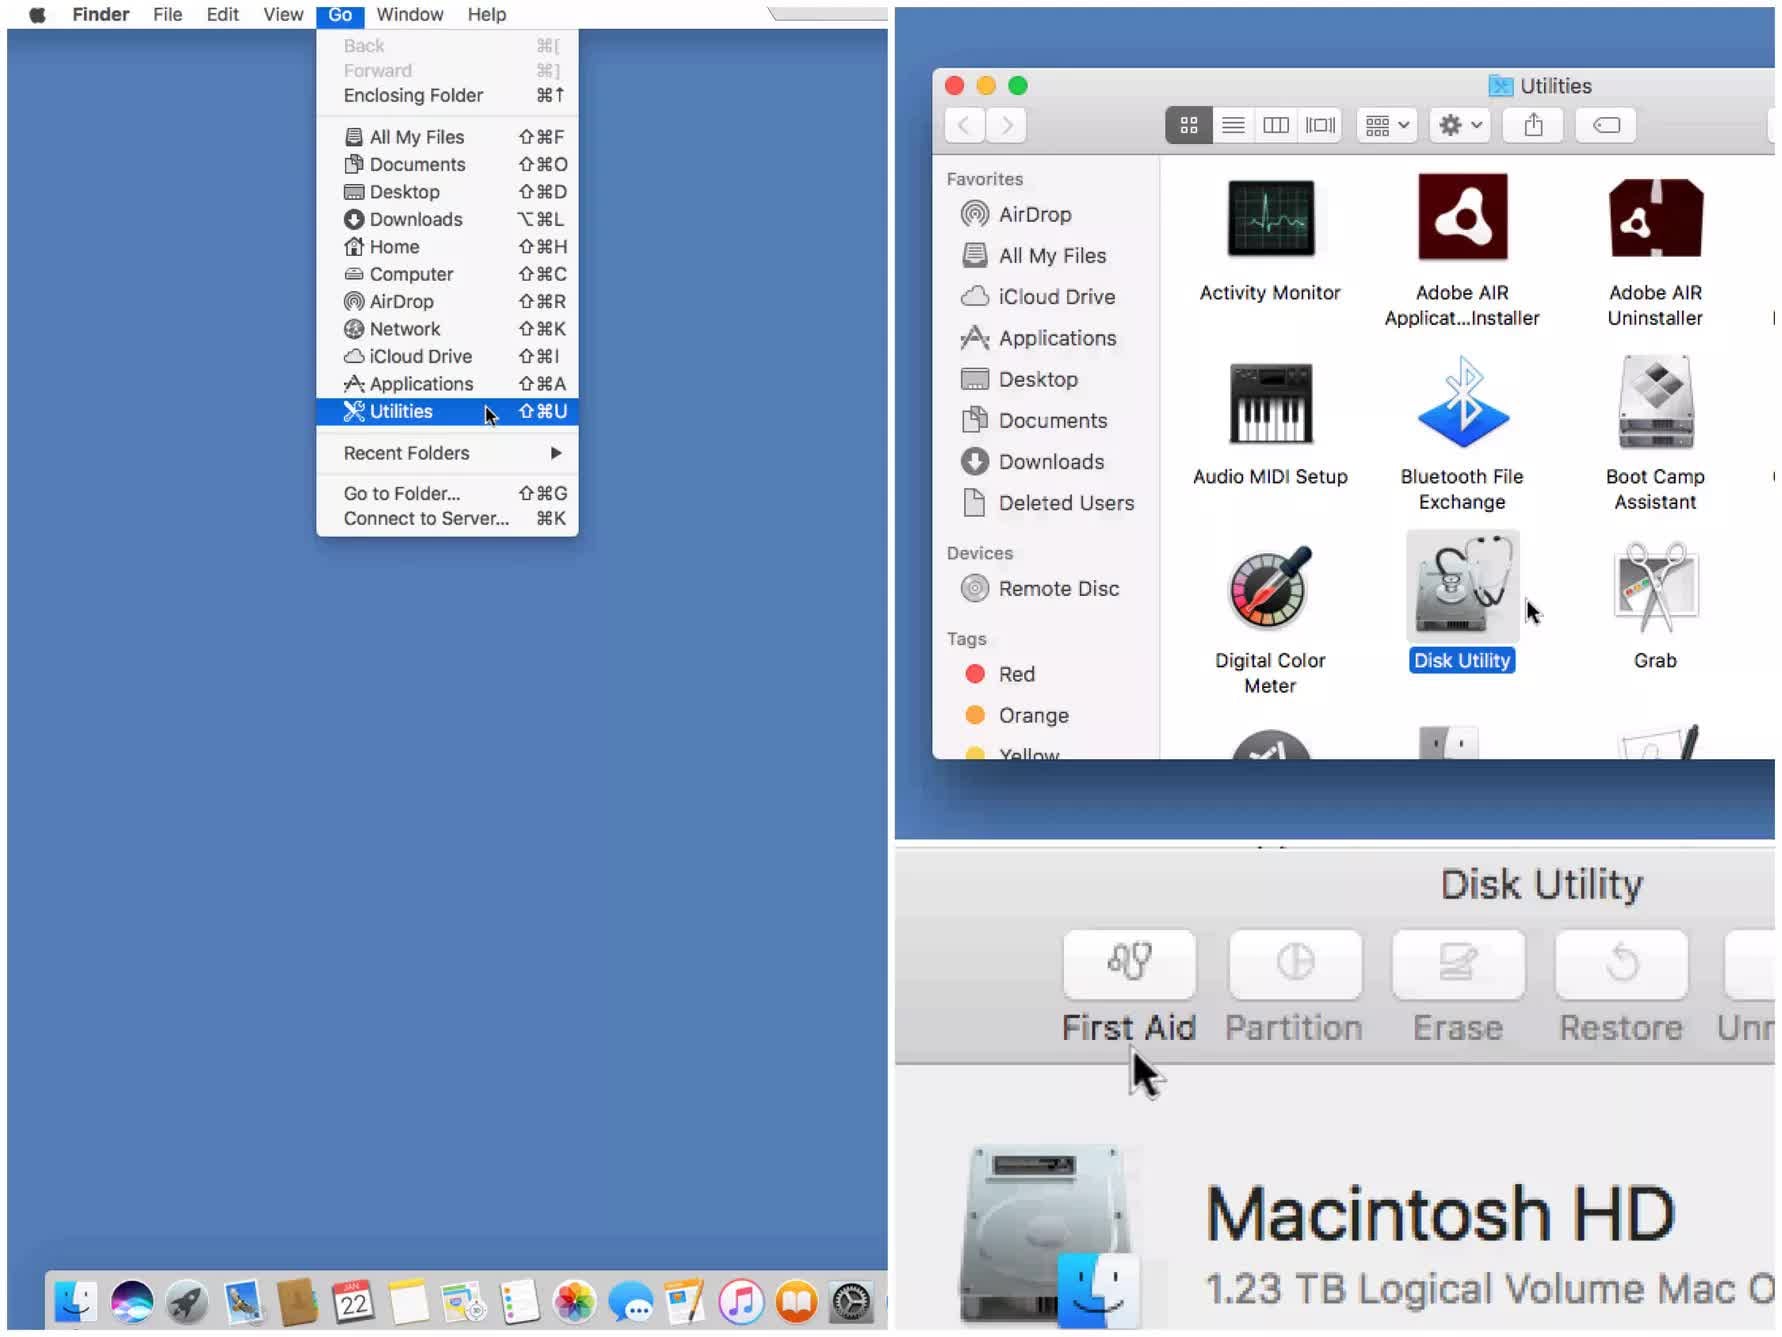1782x1337 pixels.
Task: Select the Macintosh HD drive icon
Action: [1048, 1238]
